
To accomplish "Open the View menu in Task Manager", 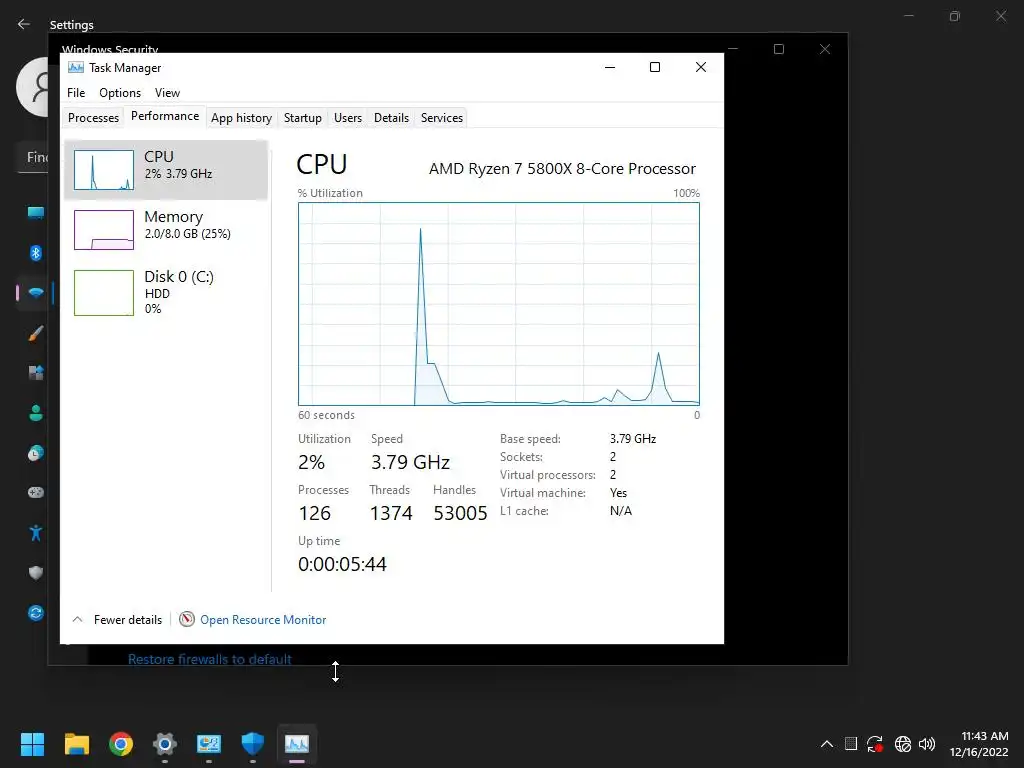I will (x=167, y=93).
